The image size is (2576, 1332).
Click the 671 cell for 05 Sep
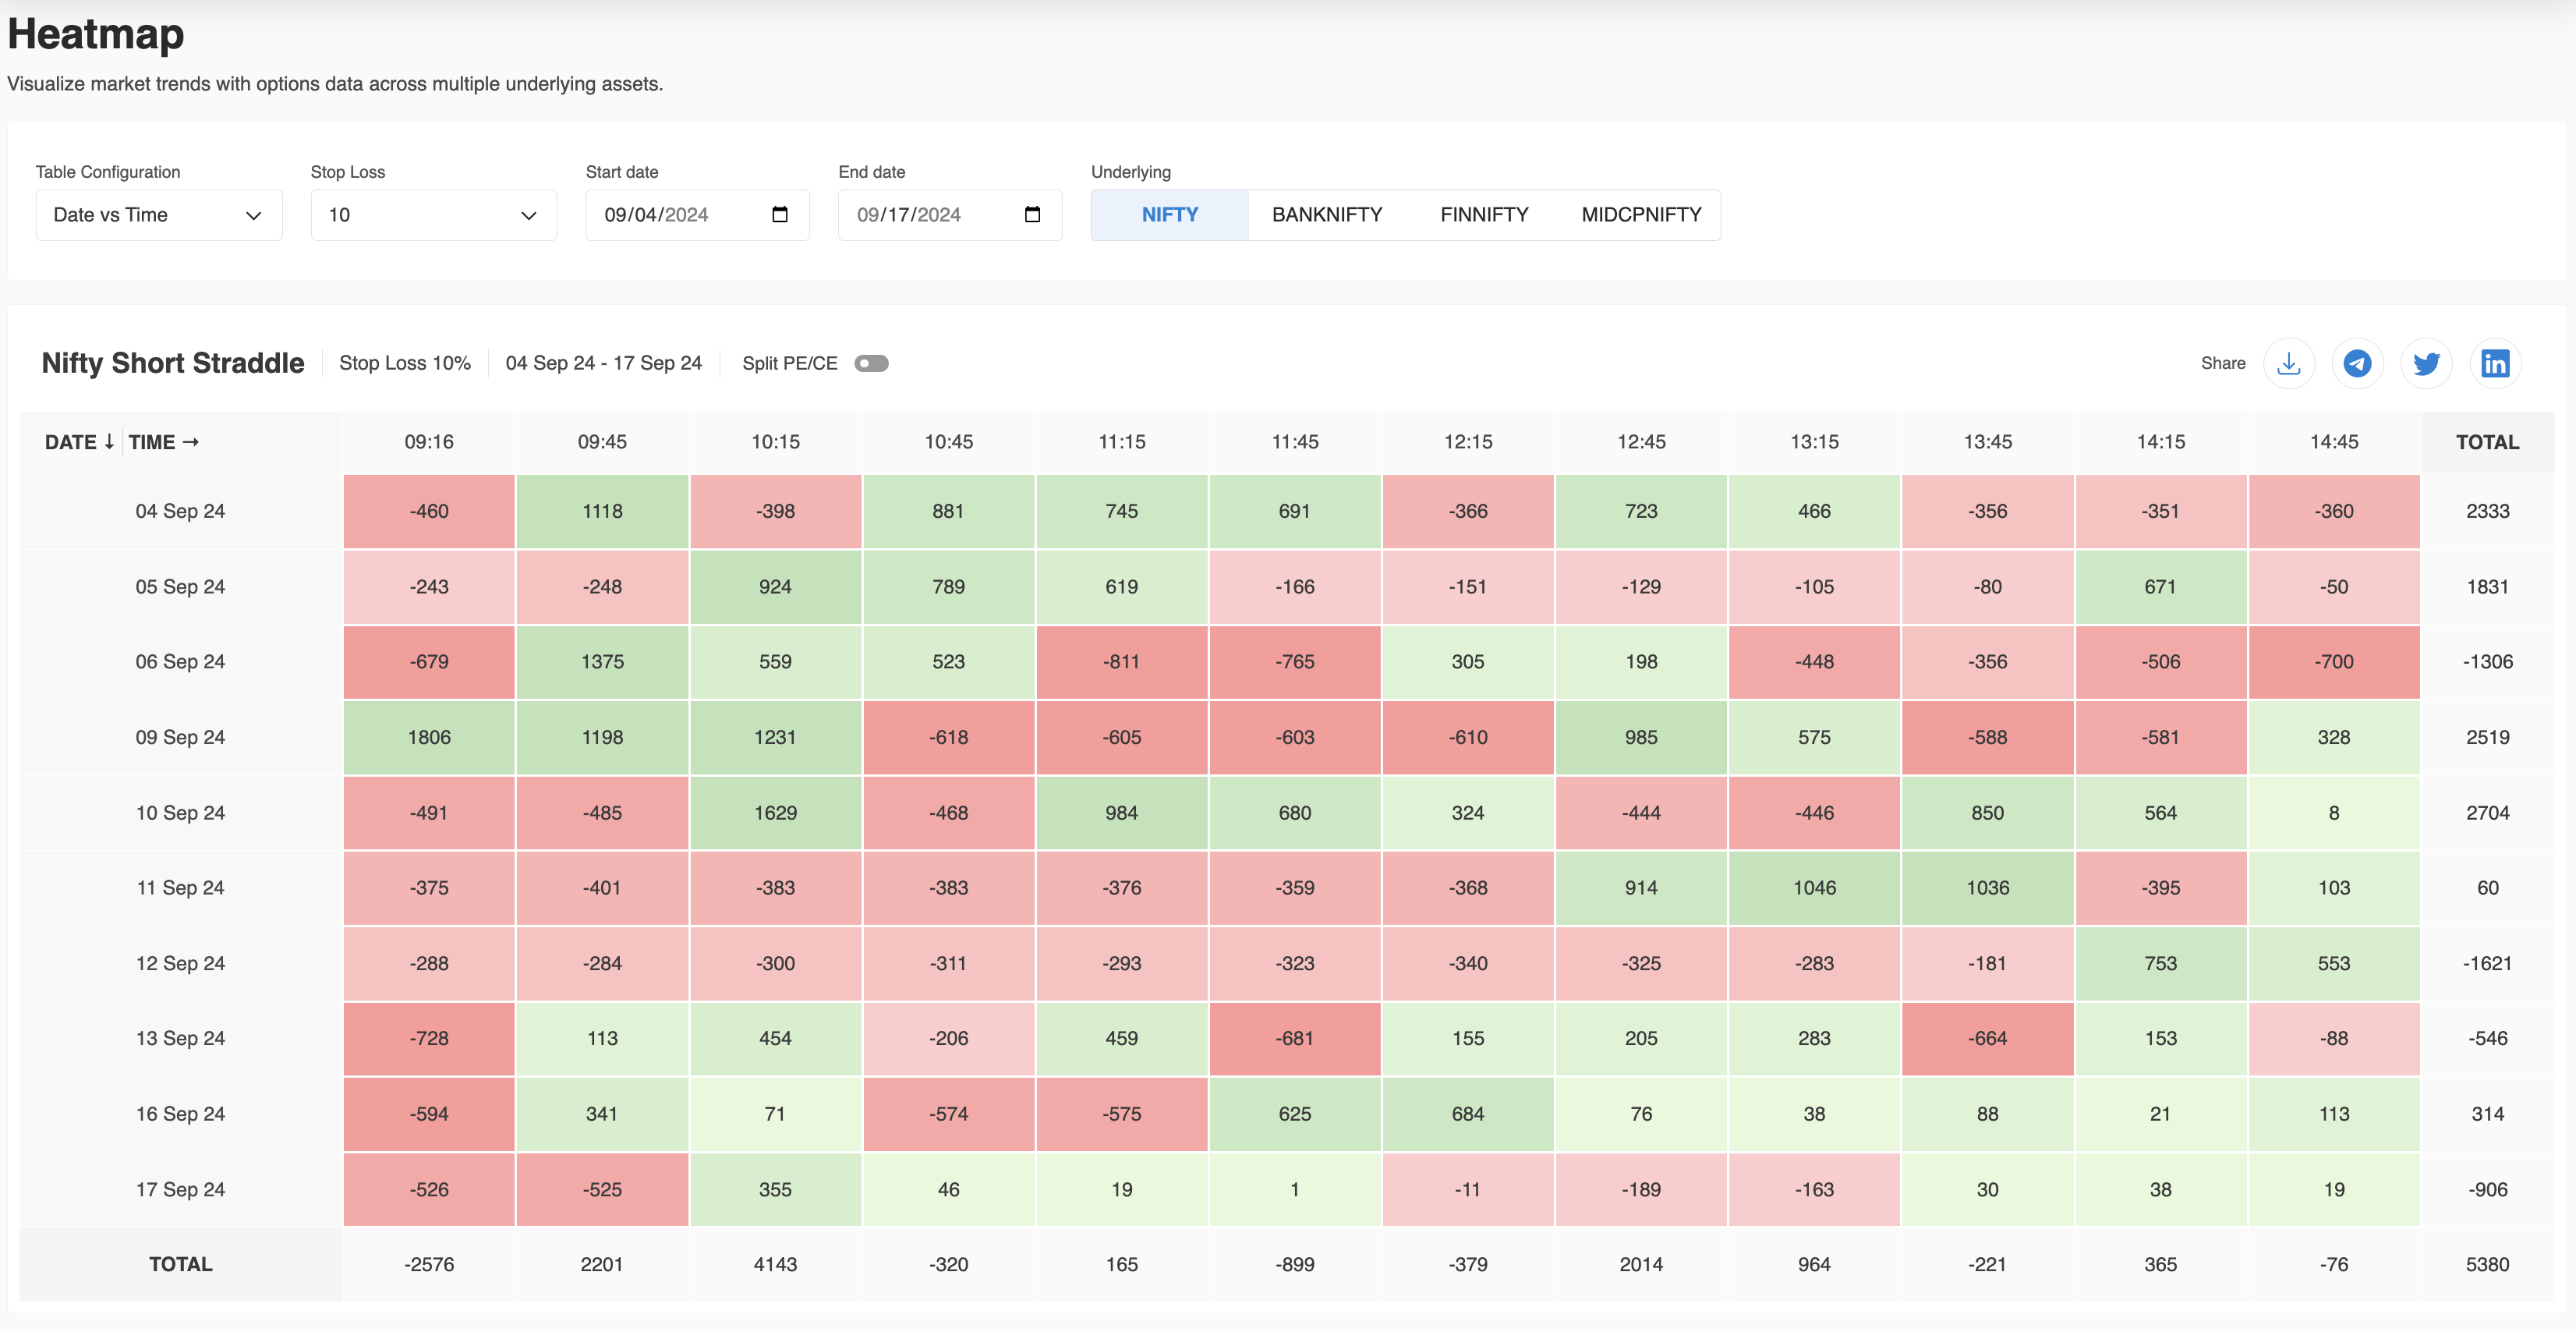click(x=2161, y=587)
